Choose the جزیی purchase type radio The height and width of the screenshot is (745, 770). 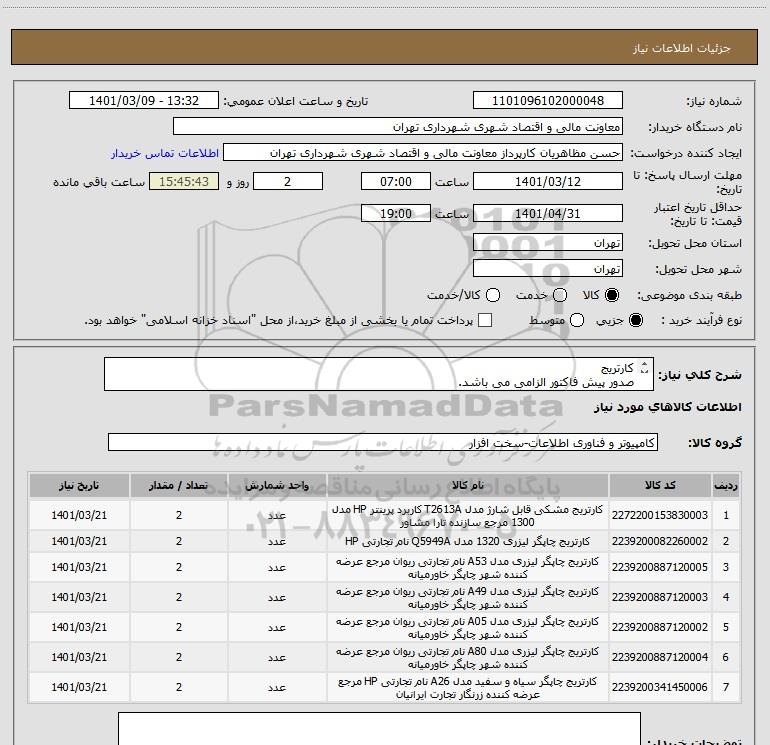635,320
